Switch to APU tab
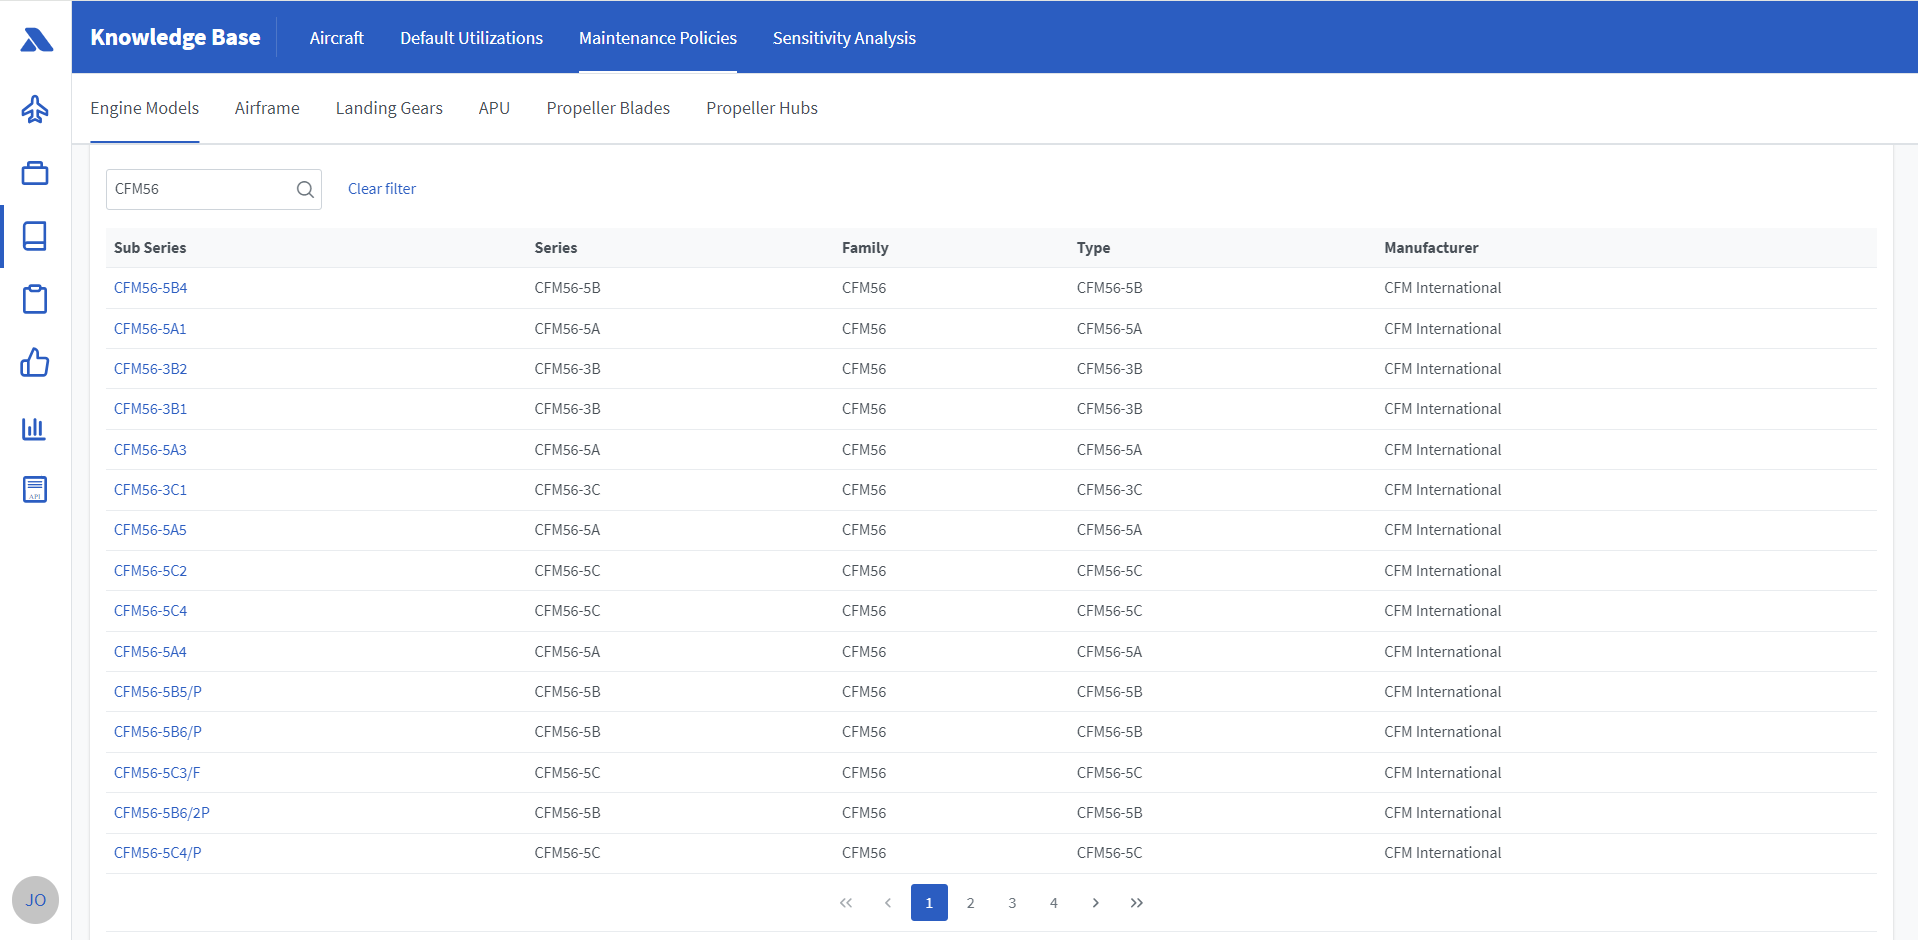This screenshot has width=1918, height=940. 494,108
